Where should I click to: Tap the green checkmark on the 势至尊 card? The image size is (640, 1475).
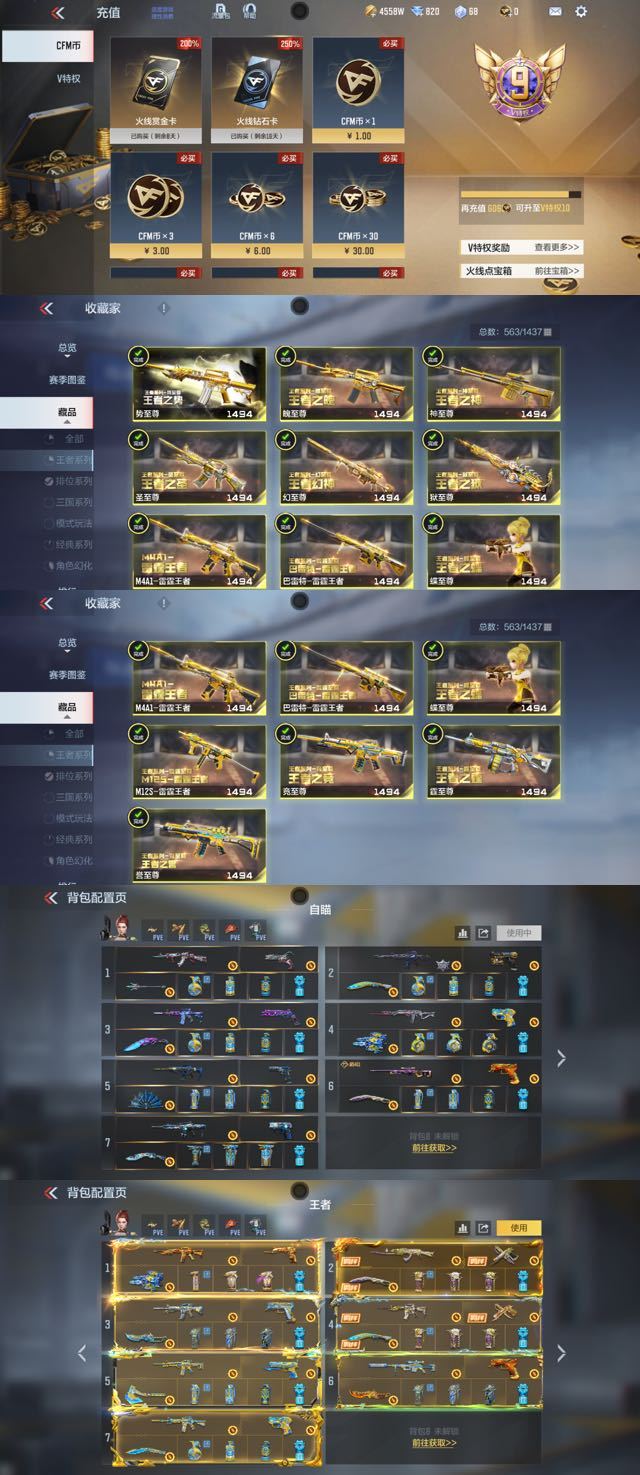click(x=137, y=354)
